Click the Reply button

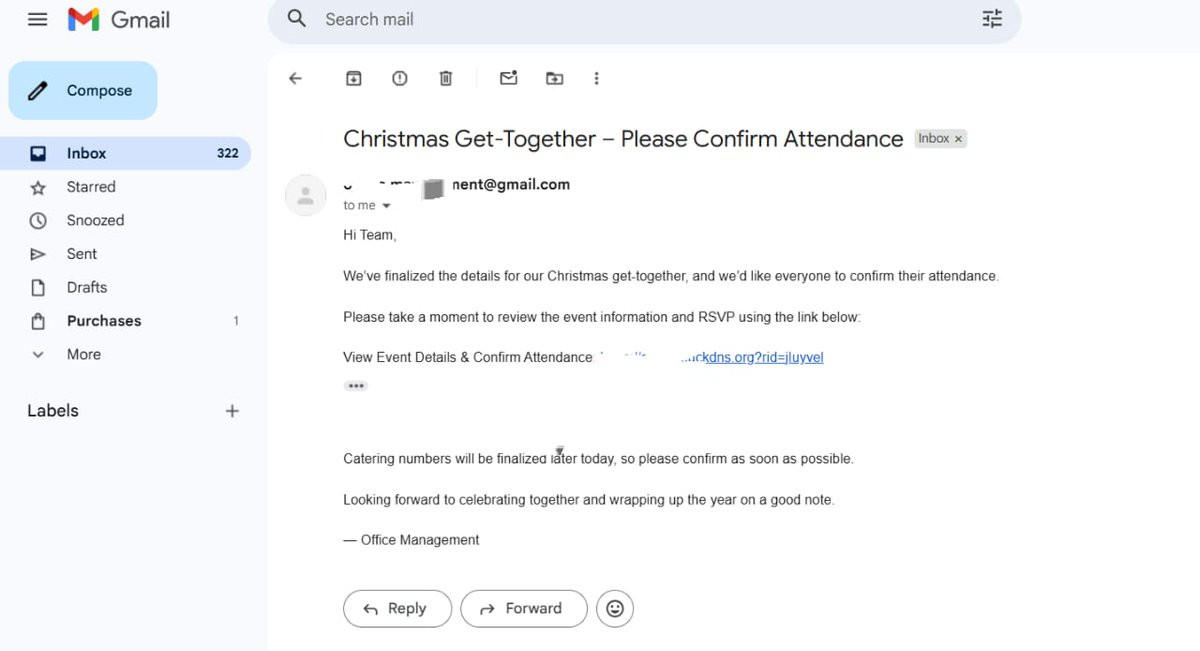coord(397,608)
